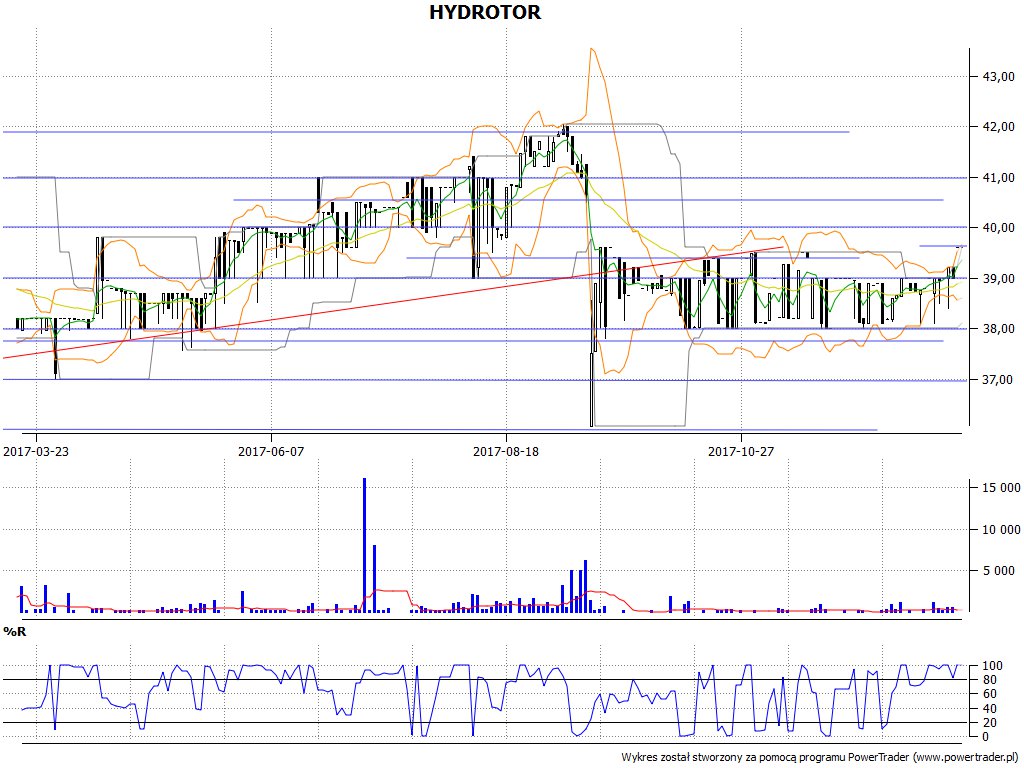Click the 40 level on %R axis
The height and width of the screenshot is (768, 1024).
click(990, 708)
